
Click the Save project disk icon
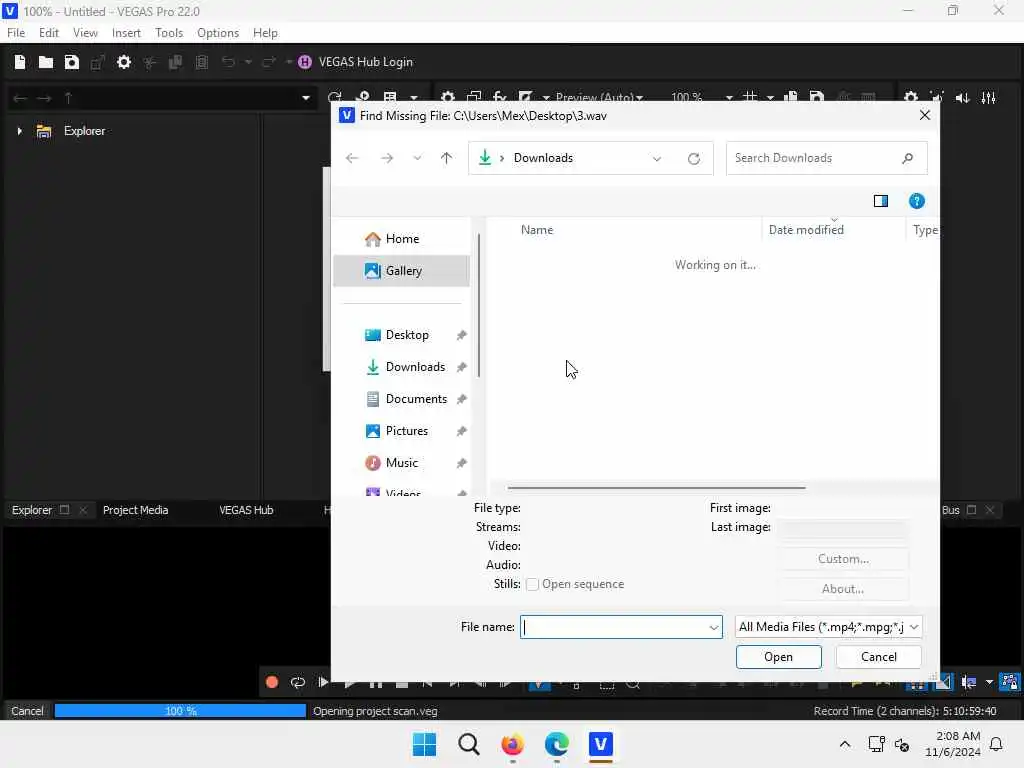click(72, 62)
